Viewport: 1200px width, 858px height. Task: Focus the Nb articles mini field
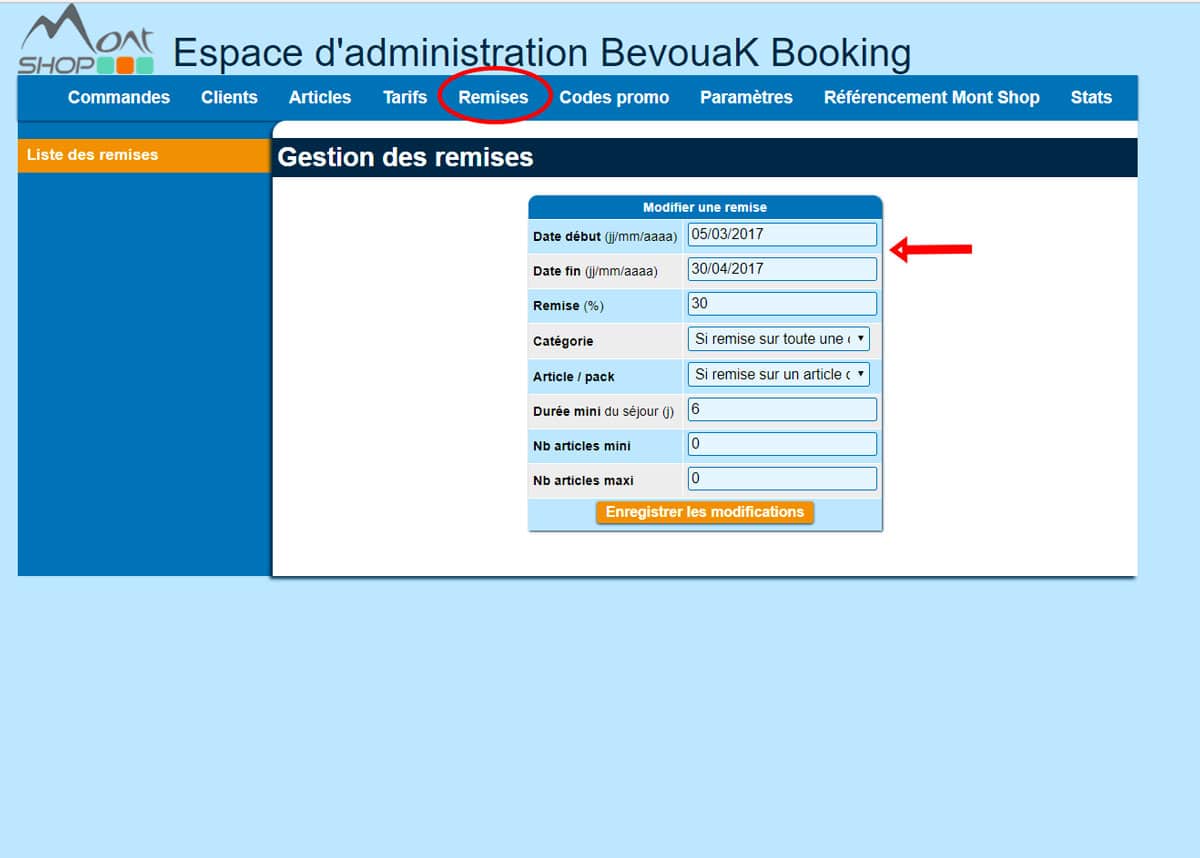point(782,444)
